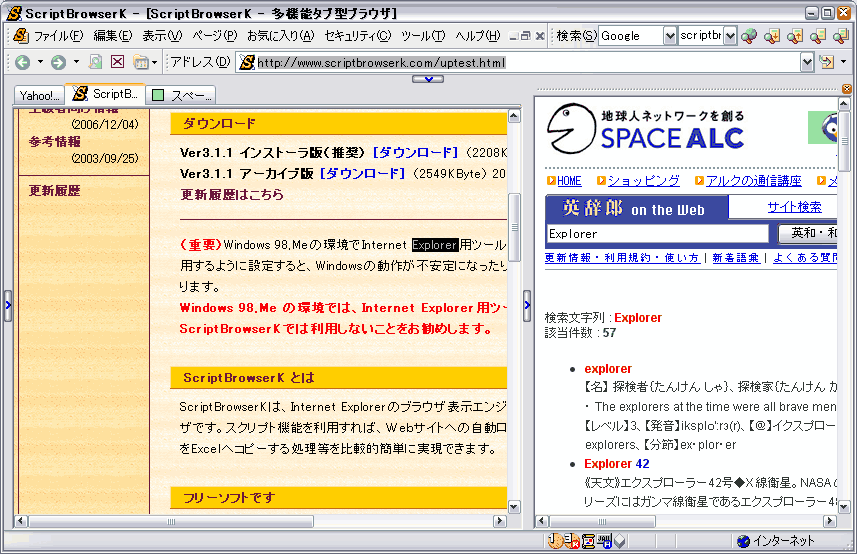The width and height of the screenshot is (857, 554).
Task: Click the page icon at left of address field
Action: point(247,62)
